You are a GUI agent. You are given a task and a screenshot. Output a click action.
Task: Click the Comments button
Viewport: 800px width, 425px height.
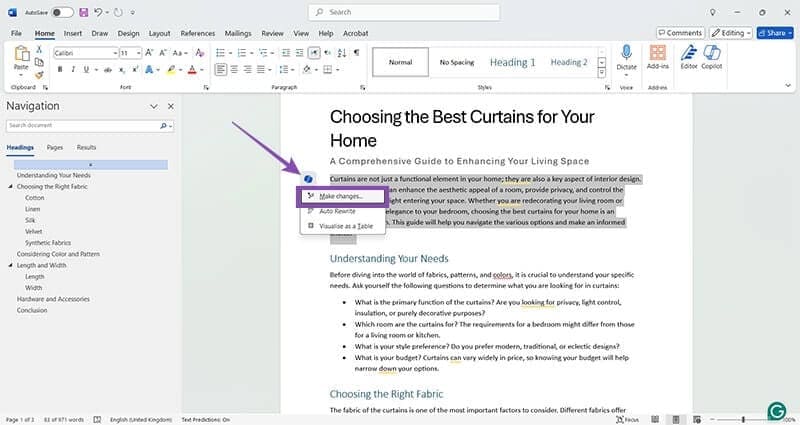[x=680, y=33]
